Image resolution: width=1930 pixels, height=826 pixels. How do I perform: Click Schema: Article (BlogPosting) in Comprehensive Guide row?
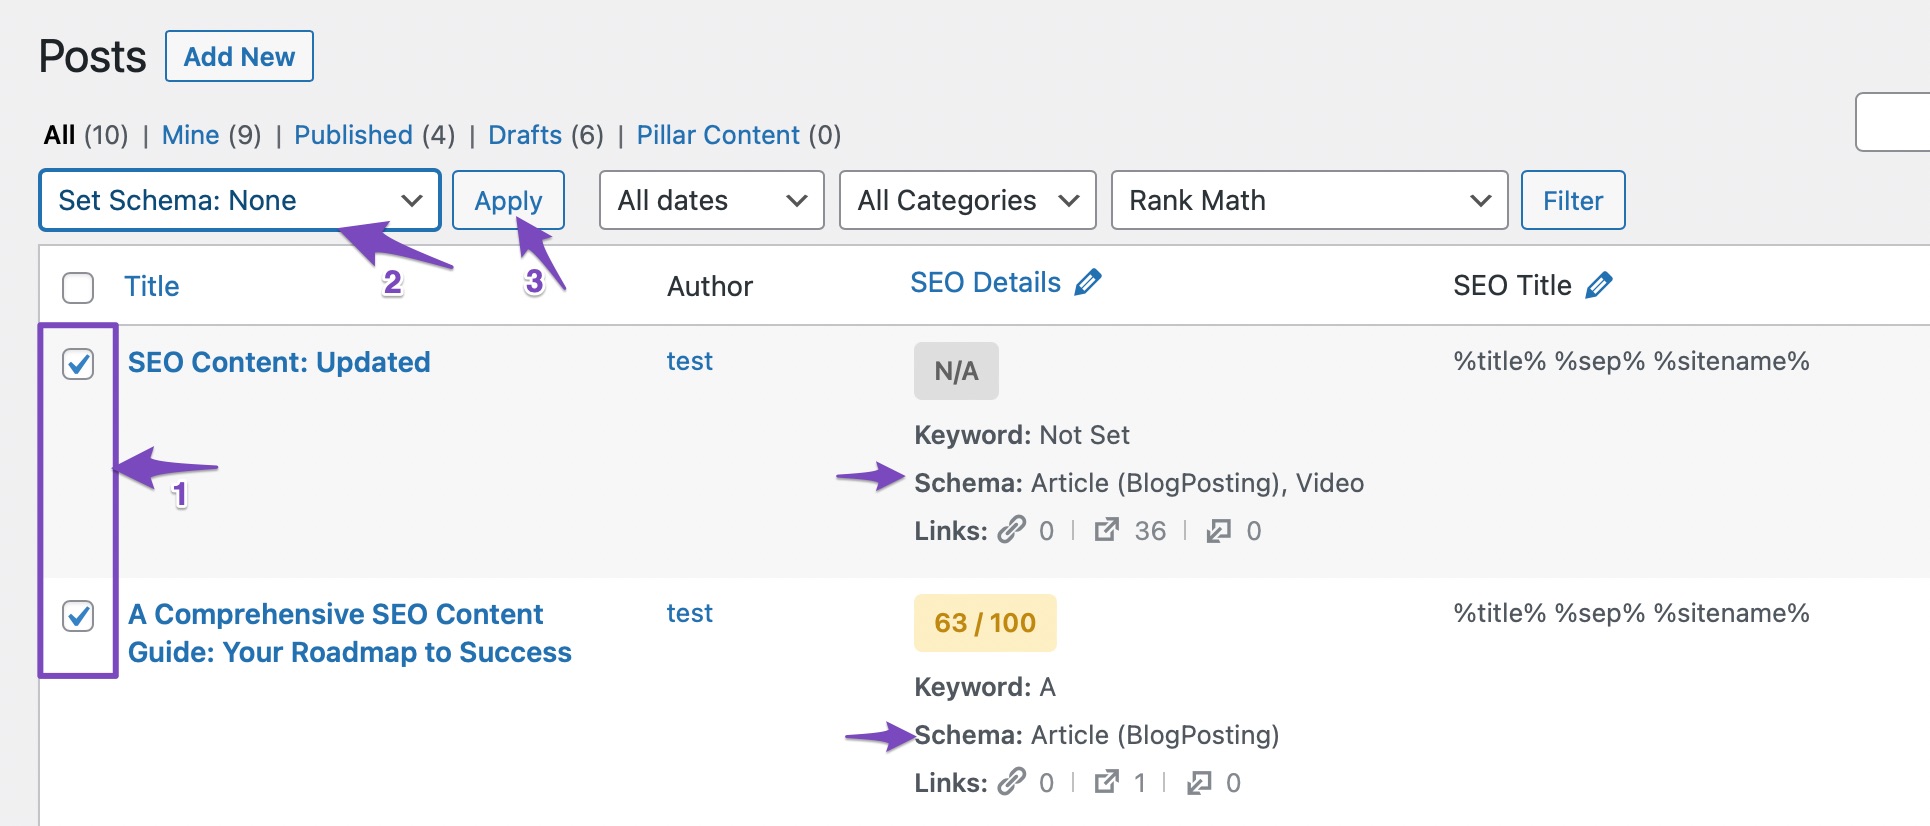click(1097, 735)
